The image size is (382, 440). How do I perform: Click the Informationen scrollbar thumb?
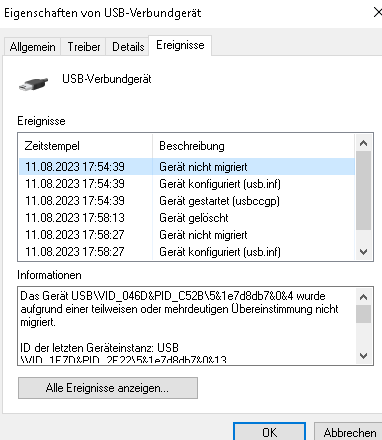pyautogui.click(x=363, y=314)
